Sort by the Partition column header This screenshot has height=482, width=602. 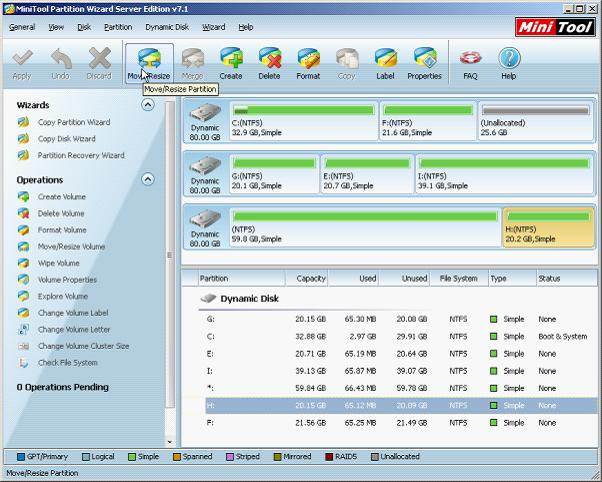pyautogui.click(x=242, y=278)
